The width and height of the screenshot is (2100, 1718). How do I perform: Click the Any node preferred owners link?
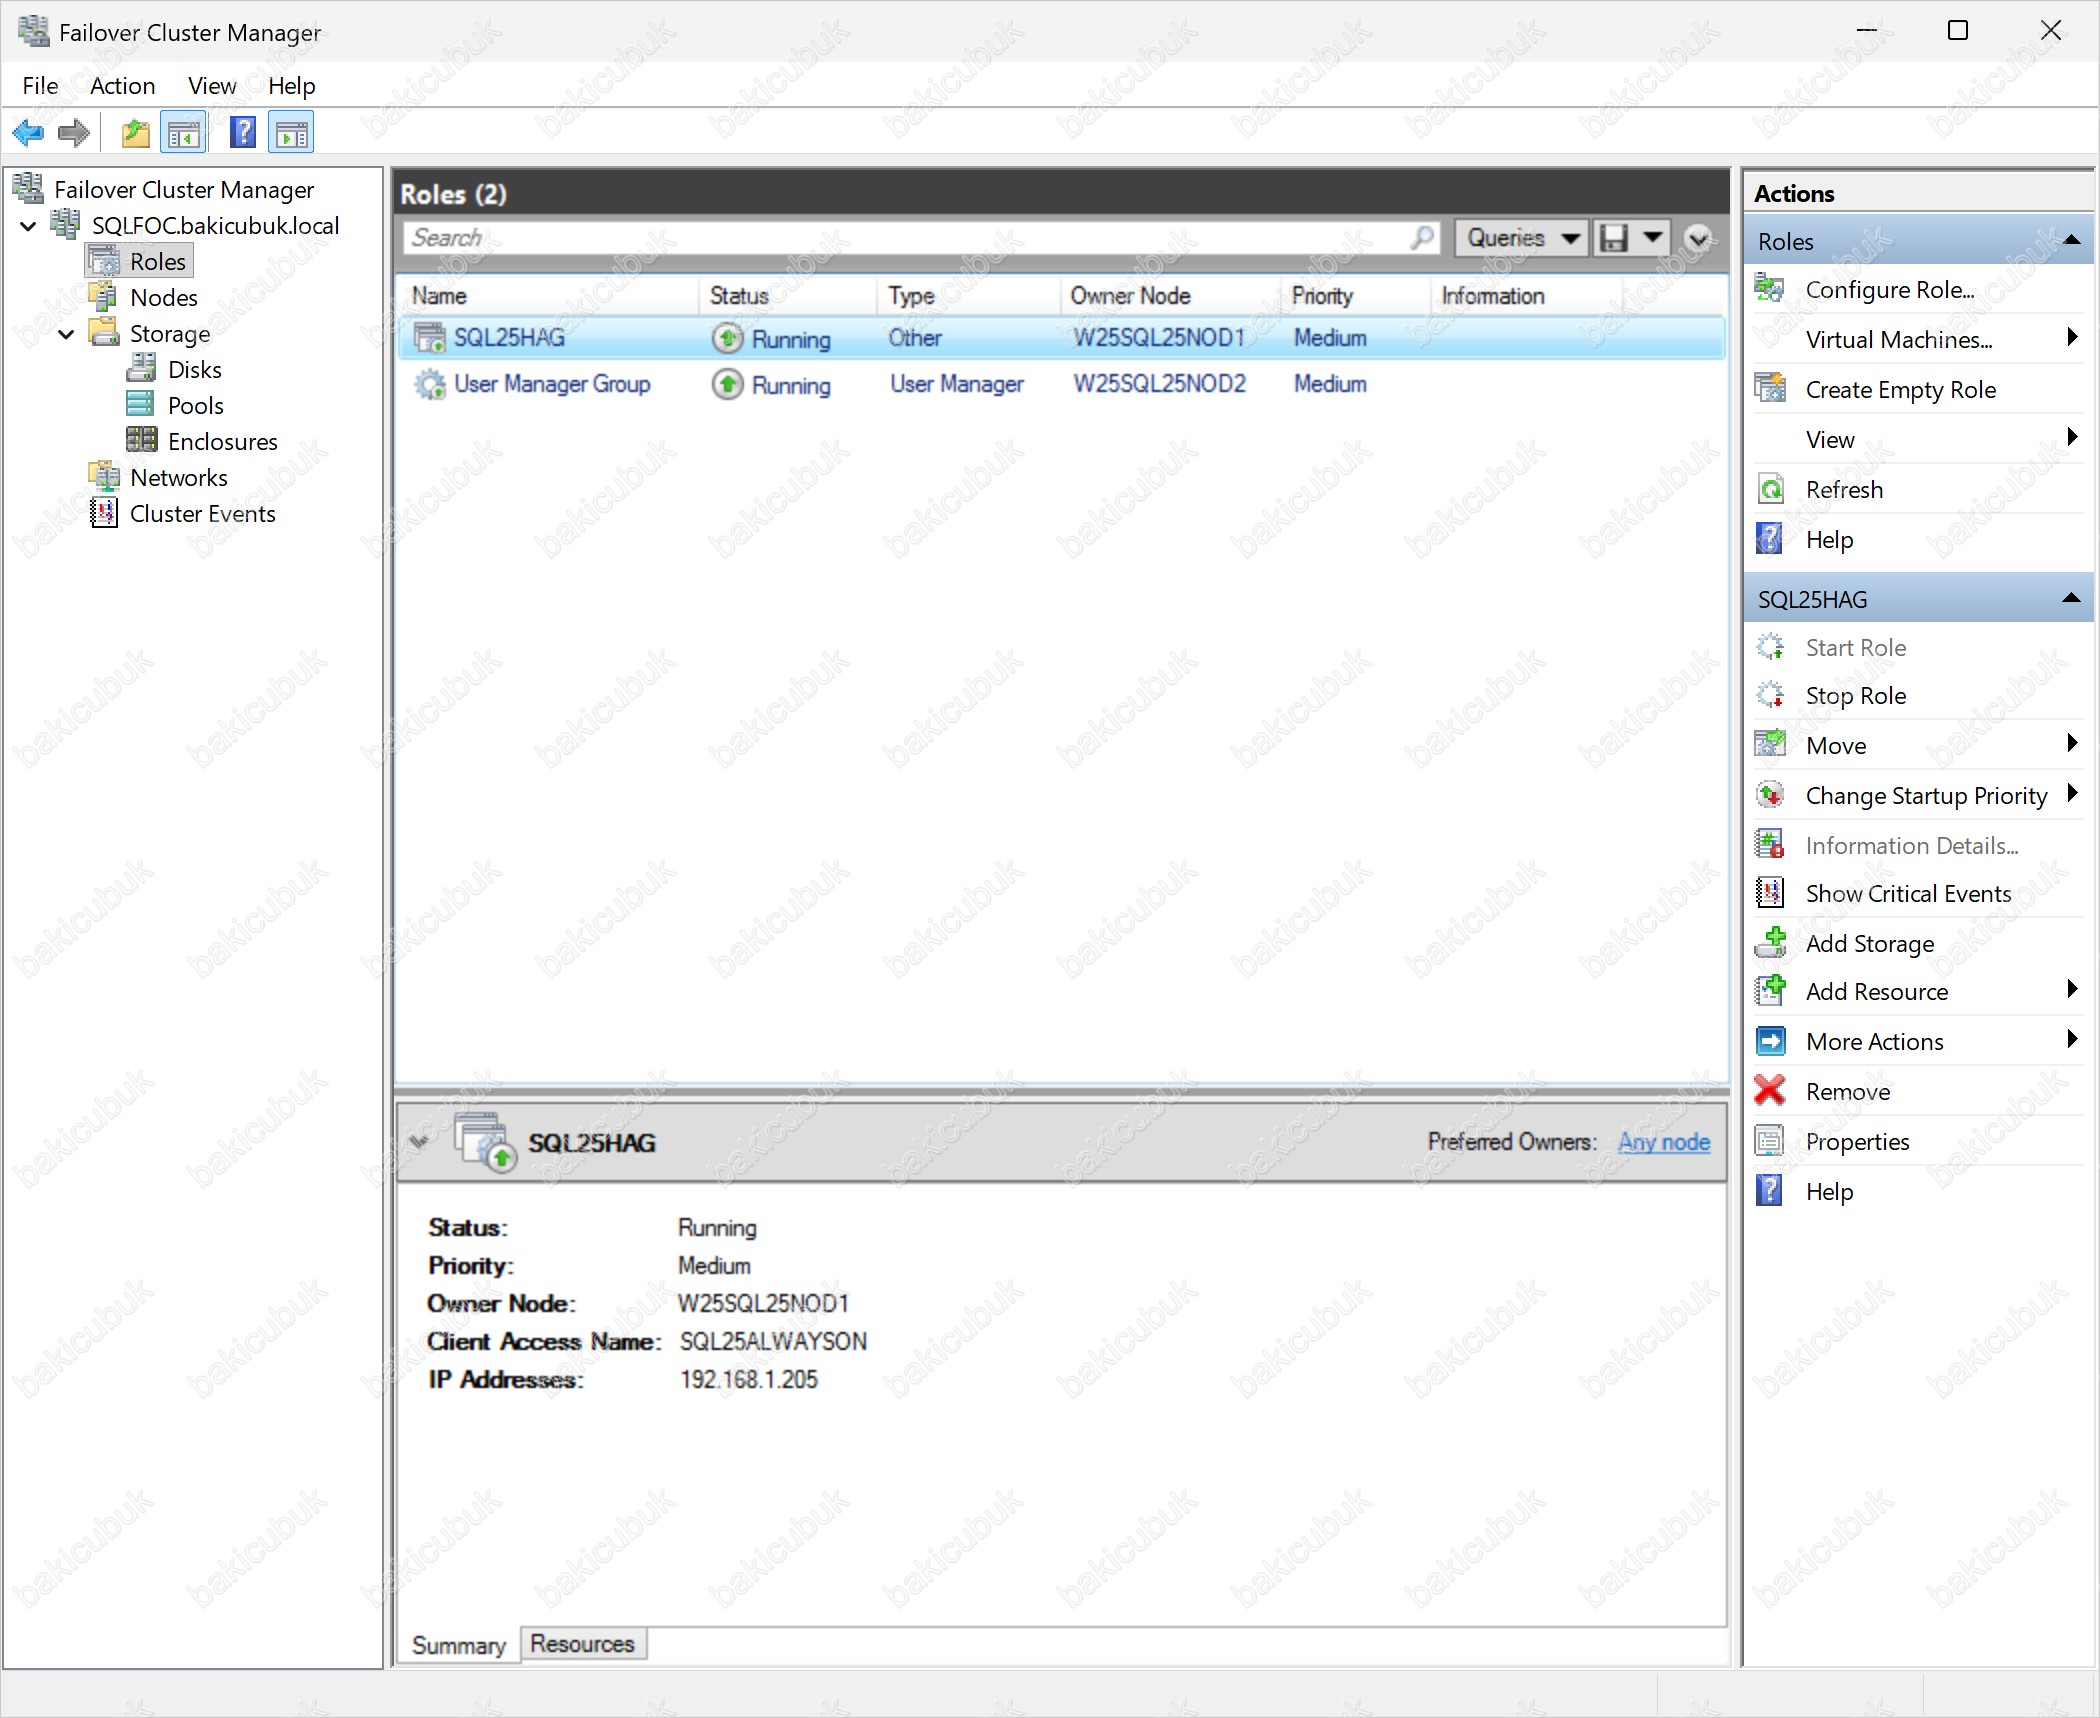pyautogui.click(x=1664, y=1141)
